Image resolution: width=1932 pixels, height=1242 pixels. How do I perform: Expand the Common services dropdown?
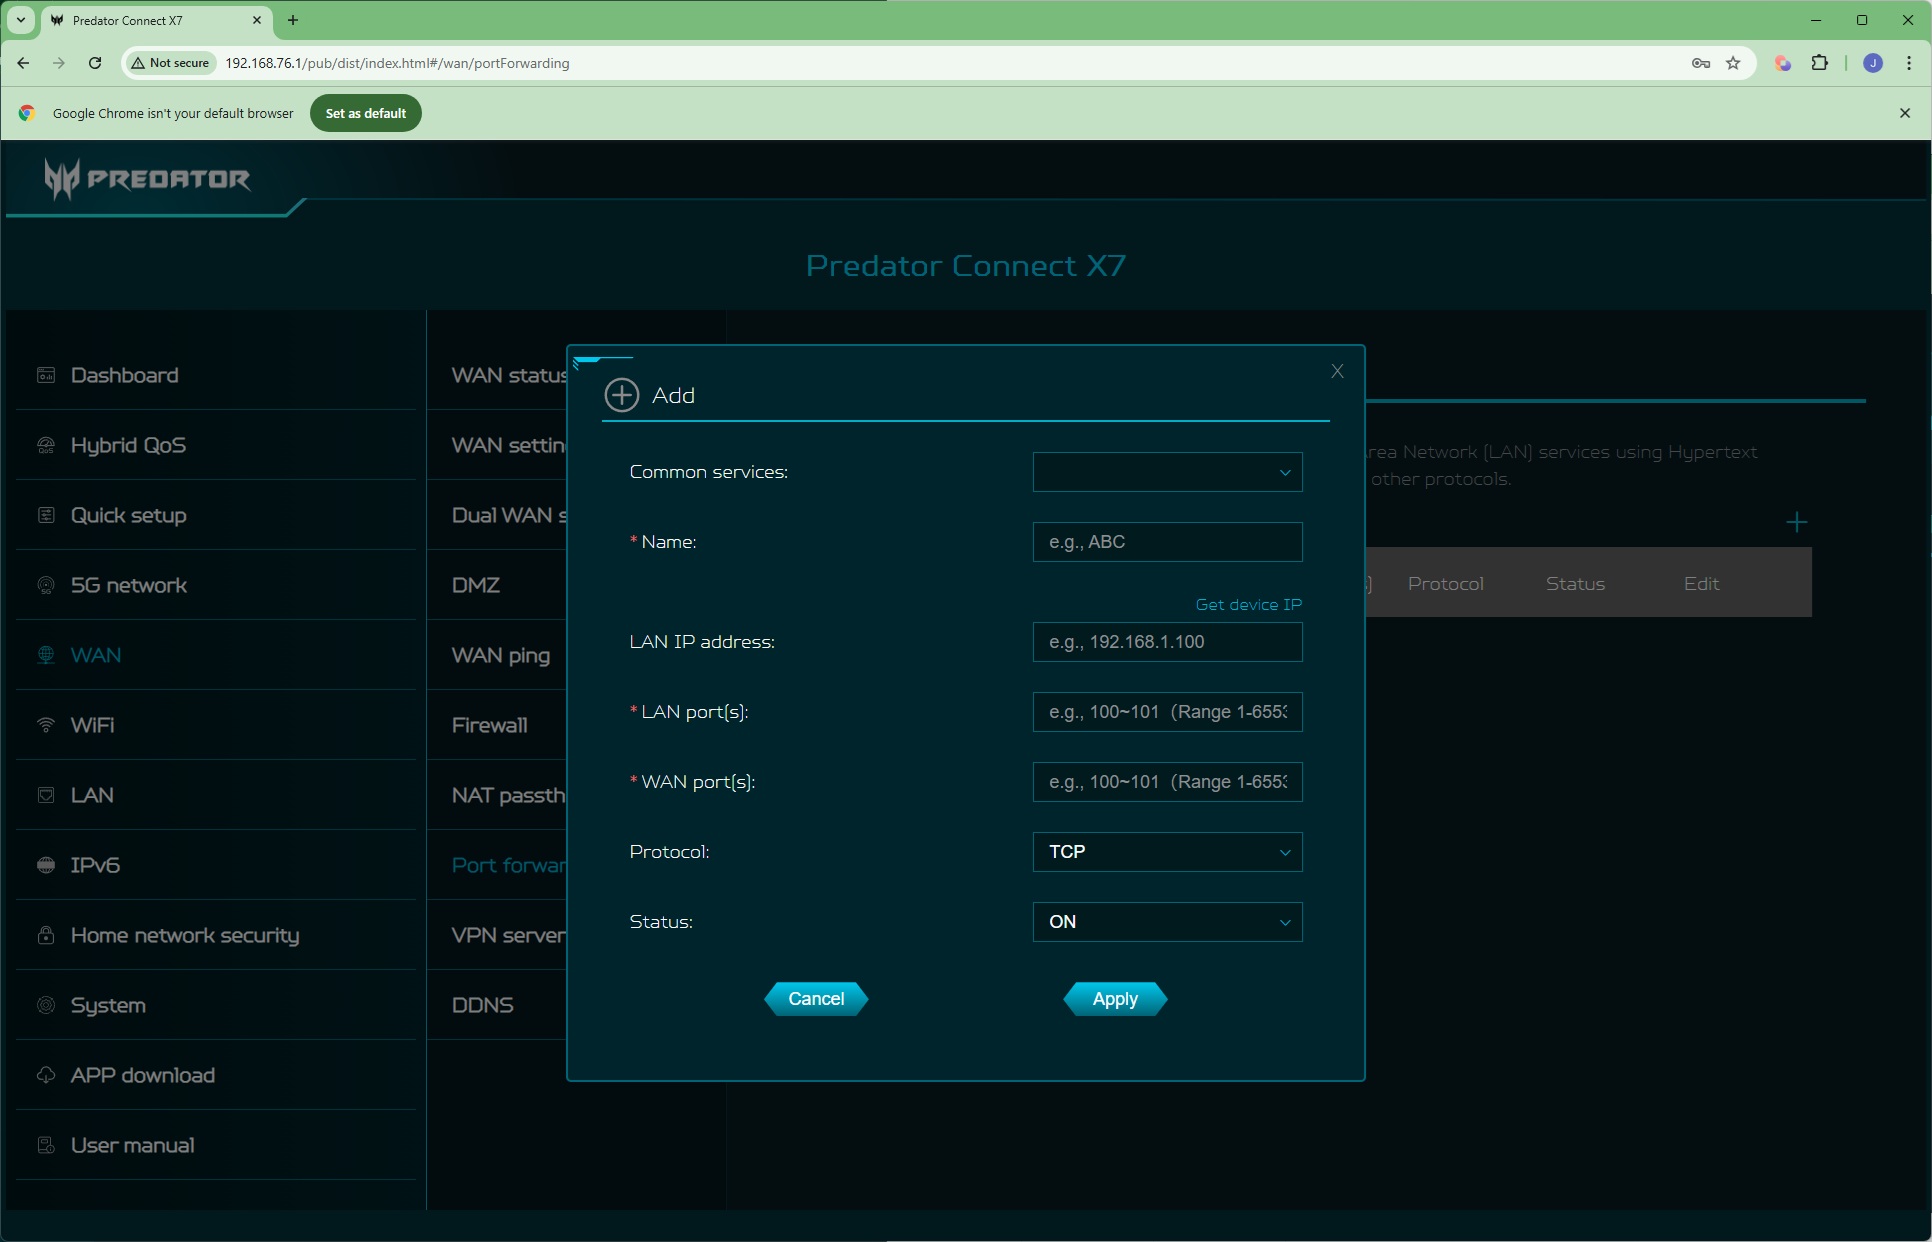(x=1167, y=472)
